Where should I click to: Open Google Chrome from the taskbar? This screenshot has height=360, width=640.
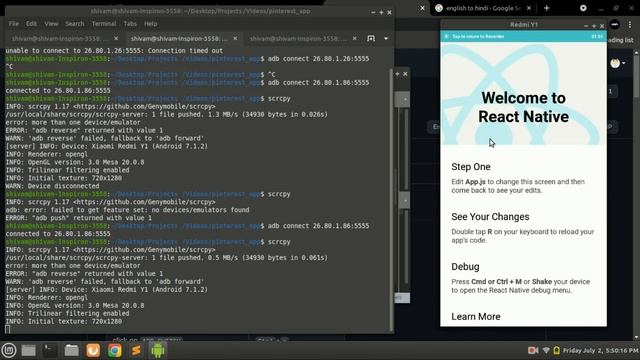tap(115, 350)
